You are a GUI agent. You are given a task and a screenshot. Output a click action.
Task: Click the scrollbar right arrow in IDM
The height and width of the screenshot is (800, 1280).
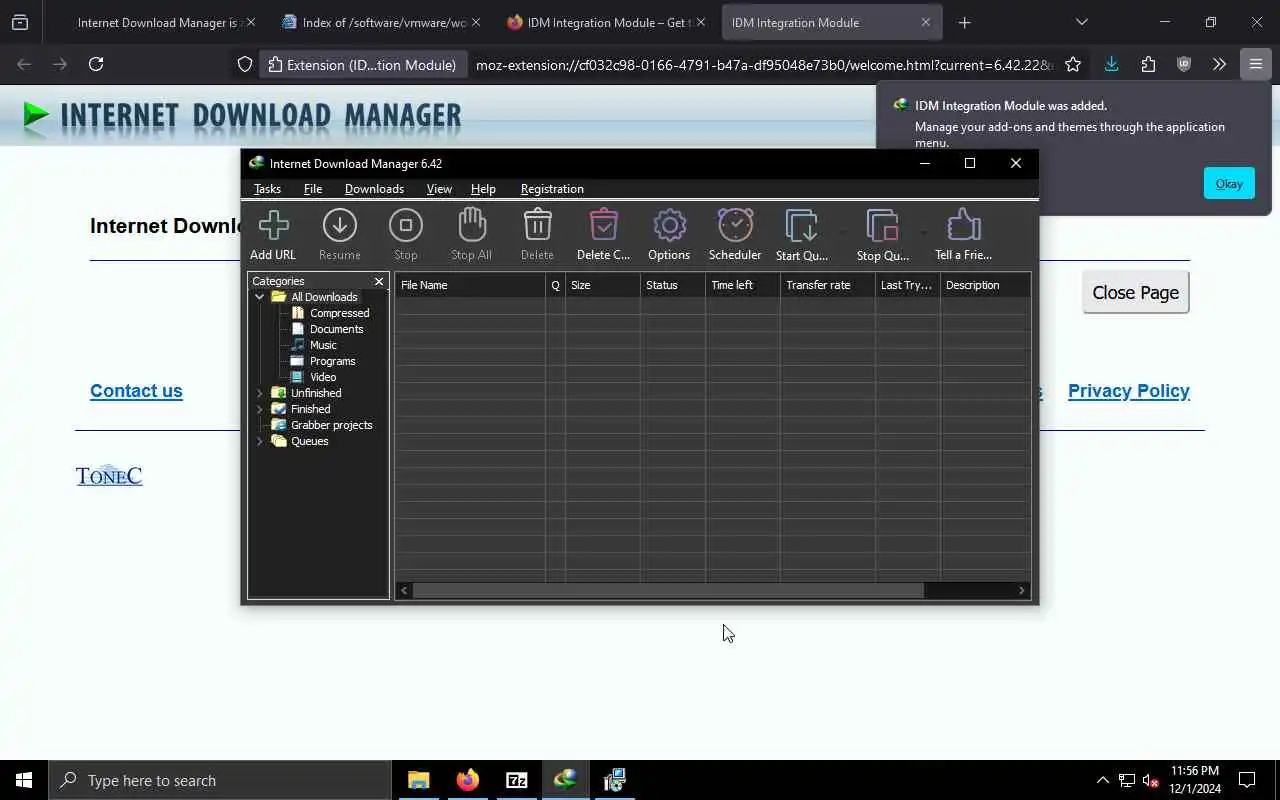1022,591
